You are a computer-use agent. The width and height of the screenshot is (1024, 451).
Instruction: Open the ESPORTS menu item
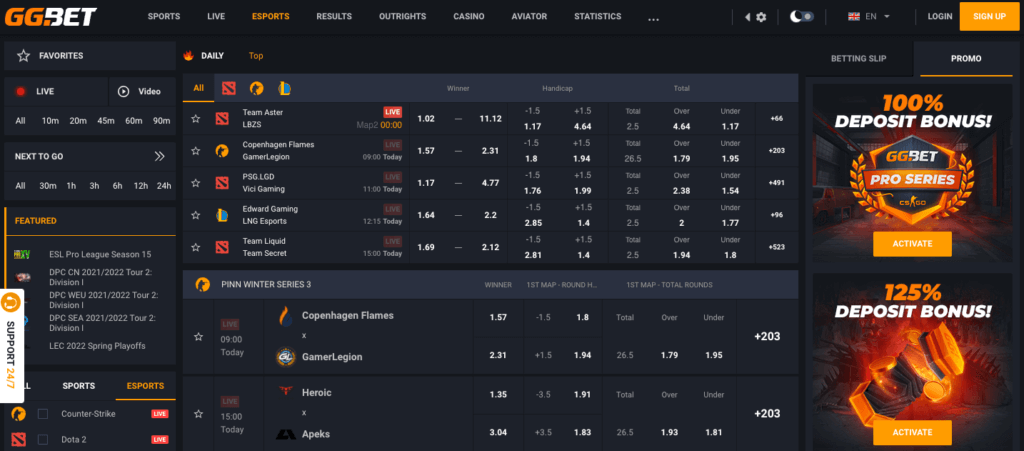point(270,16)
